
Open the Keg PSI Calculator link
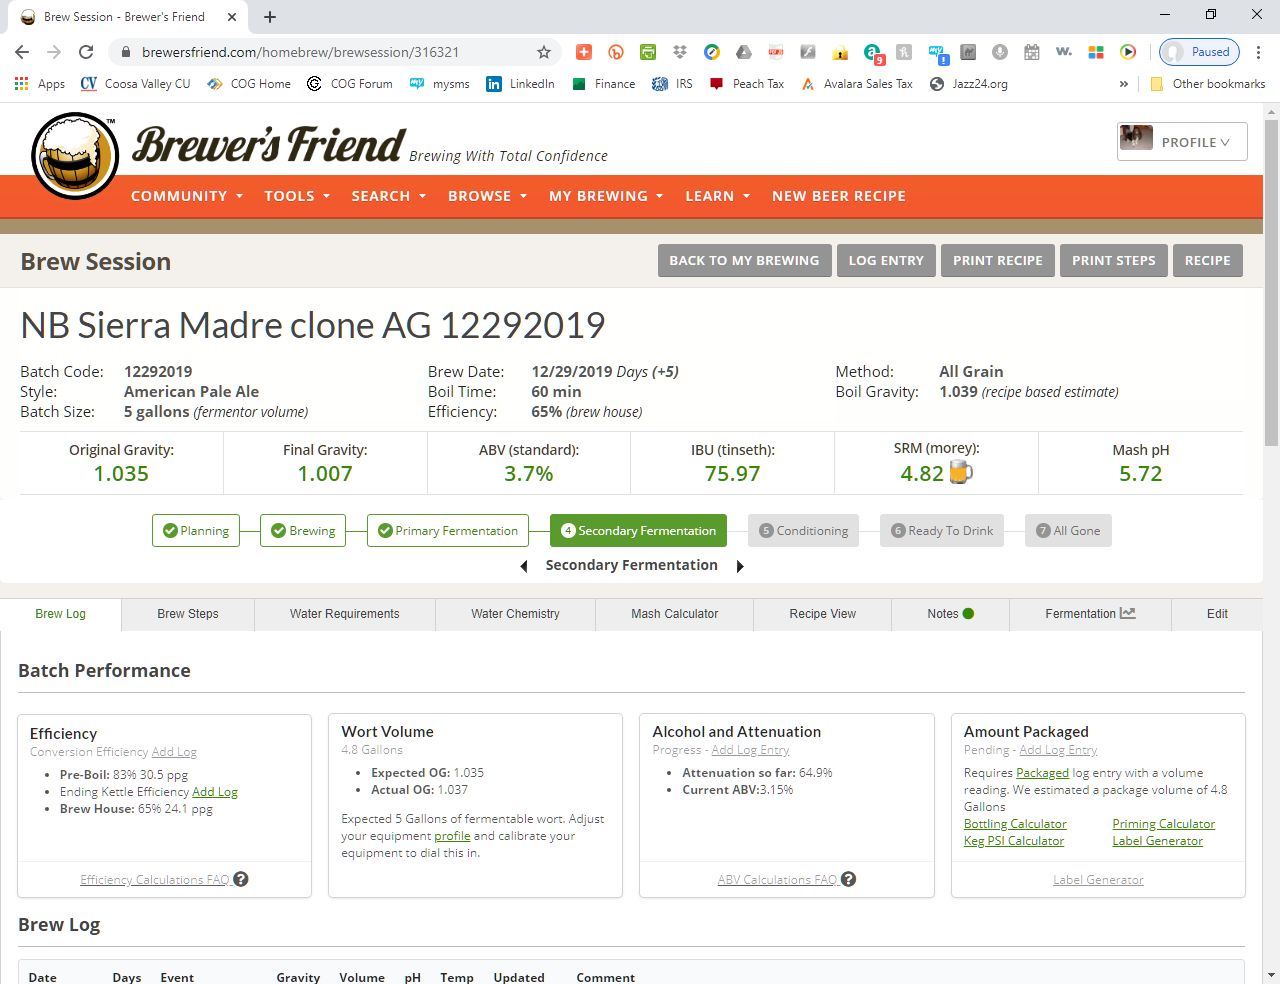[x=1014, y=841]
